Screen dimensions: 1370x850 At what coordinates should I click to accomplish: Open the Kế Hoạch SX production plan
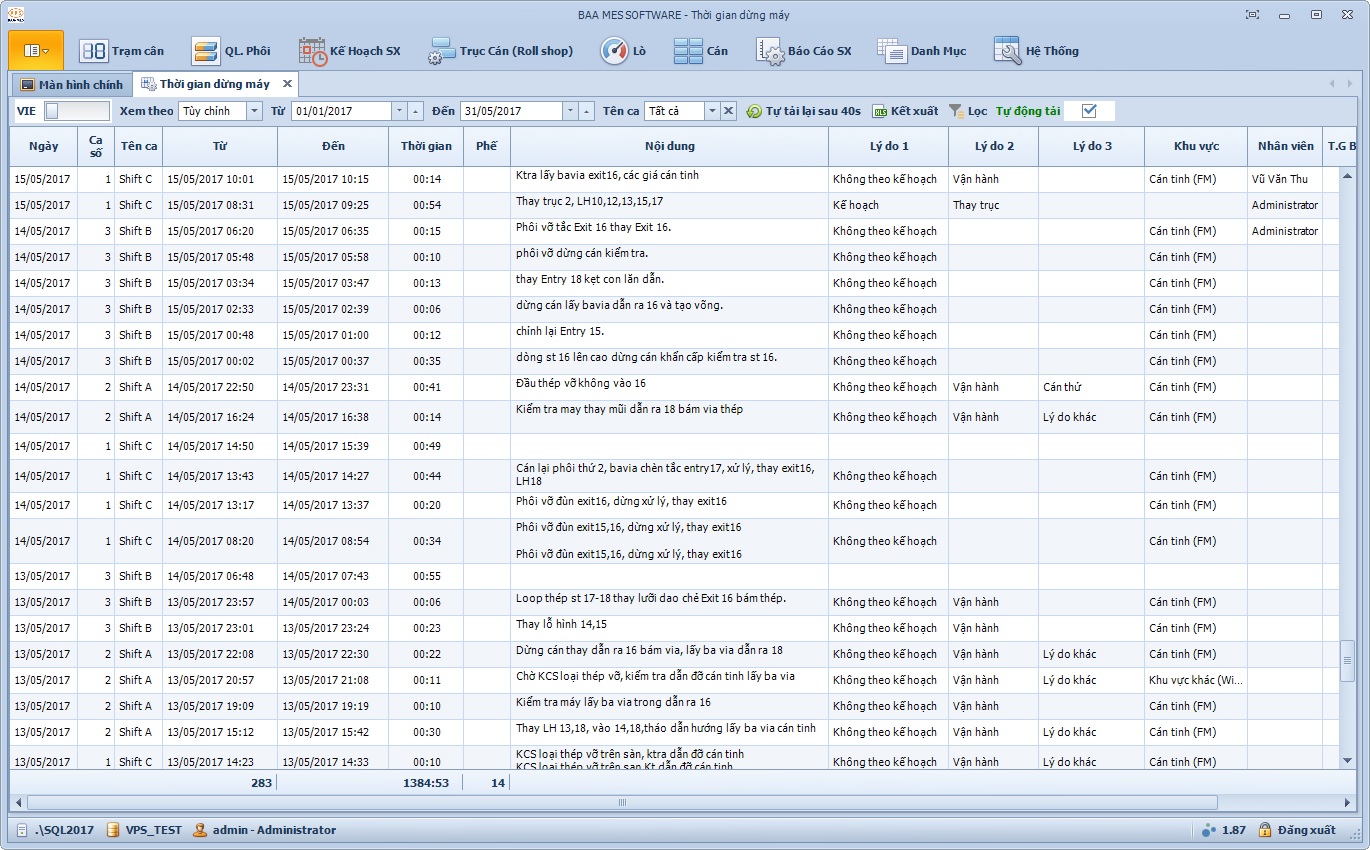click(350, 51)
